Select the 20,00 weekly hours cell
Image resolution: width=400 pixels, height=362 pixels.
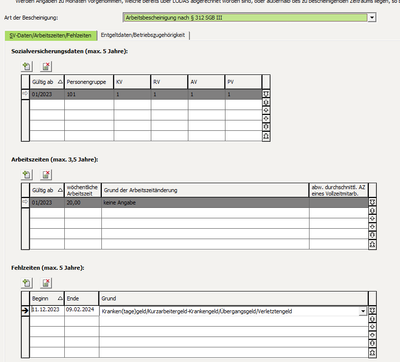pyautogui.click(x=83, y=203)
